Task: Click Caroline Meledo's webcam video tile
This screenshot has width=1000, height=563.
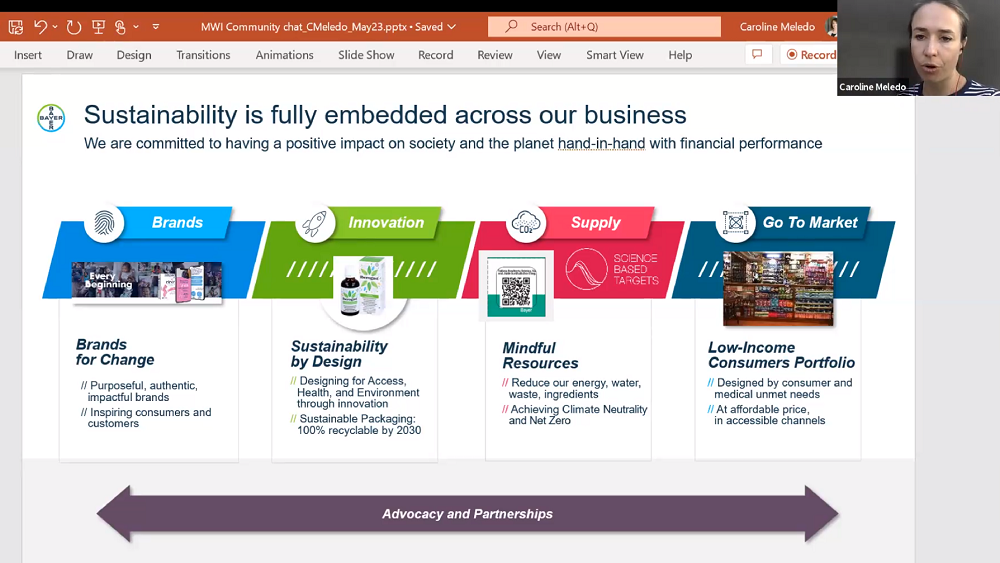Action: pos(918,48)
